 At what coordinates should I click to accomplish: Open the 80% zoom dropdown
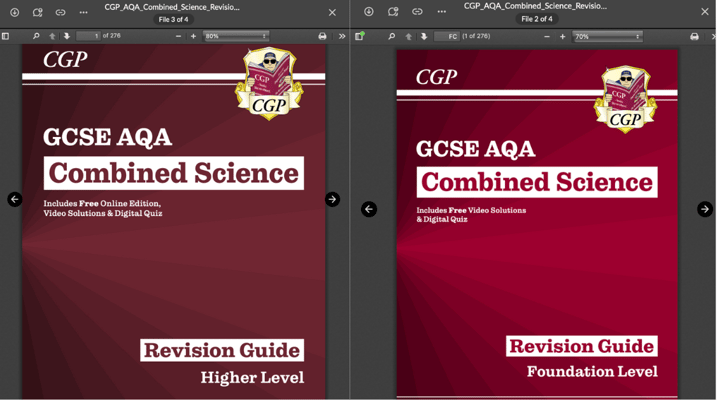click(x=236, y=36)
